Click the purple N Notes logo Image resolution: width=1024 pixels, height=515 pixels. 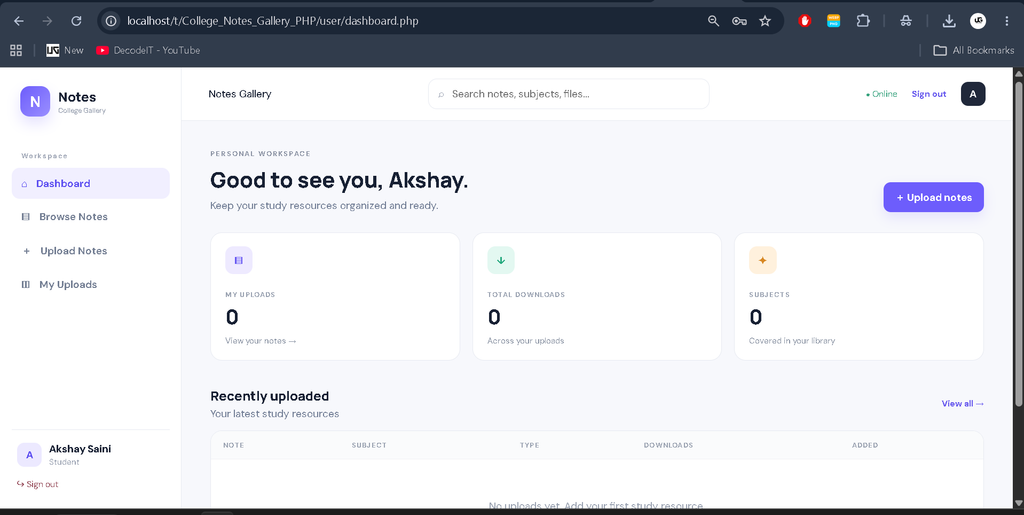coord(35,101)
